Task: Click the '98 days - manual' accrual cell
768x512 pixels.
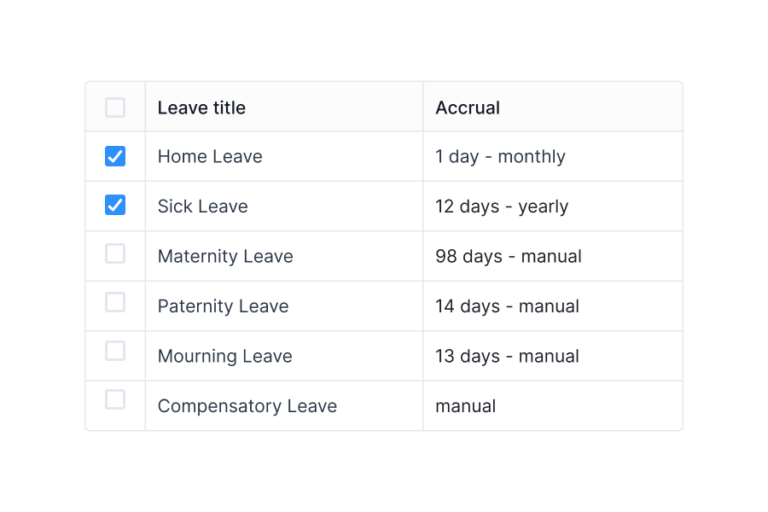Action: pos(508,257)
